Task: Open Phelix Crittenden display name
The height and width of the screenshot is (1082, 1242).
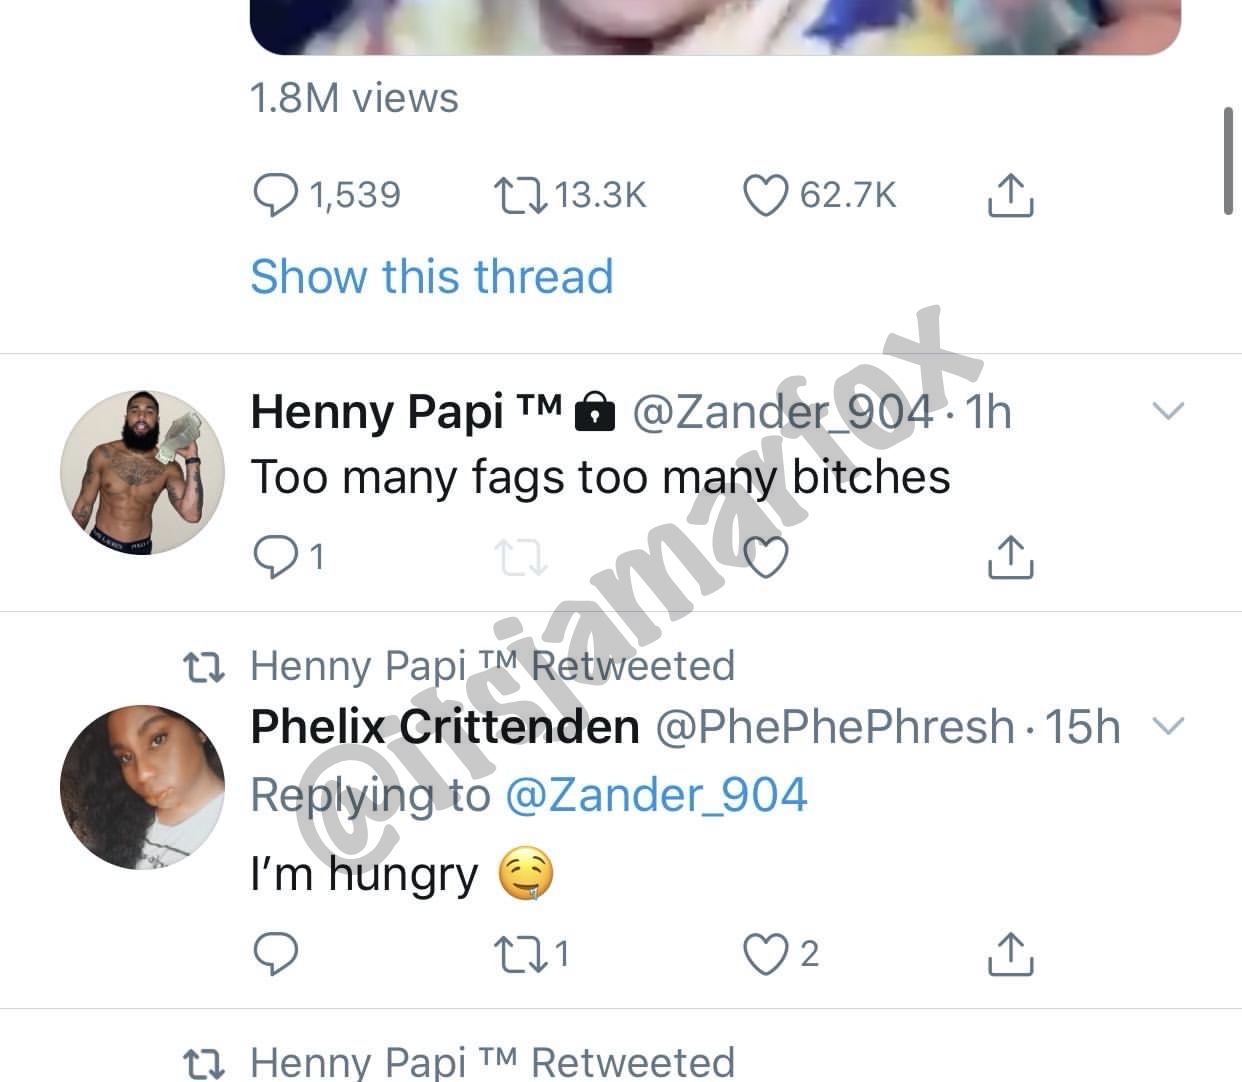Action: 445,727
